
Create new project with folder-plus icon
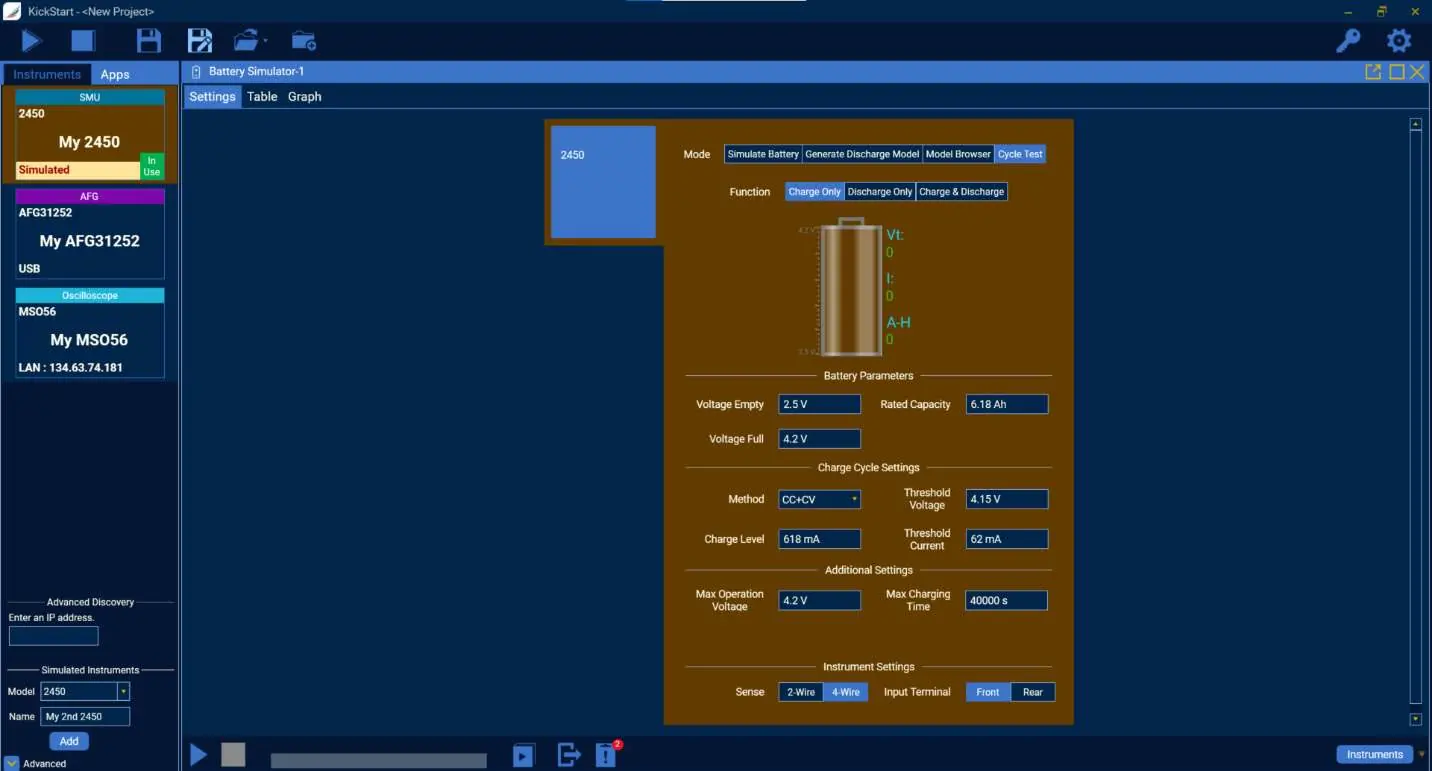(x=304, y=41)
